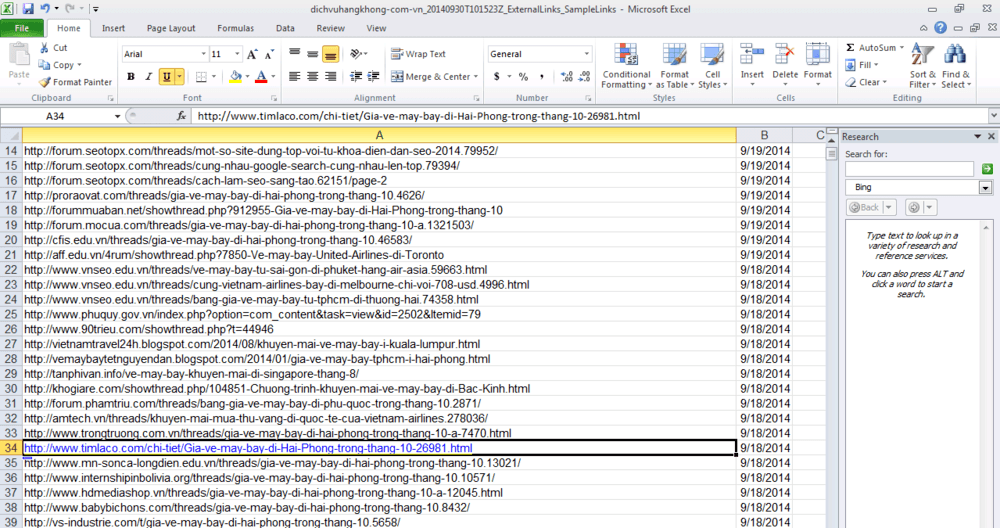Open the File tab

[x=22, y=28]
